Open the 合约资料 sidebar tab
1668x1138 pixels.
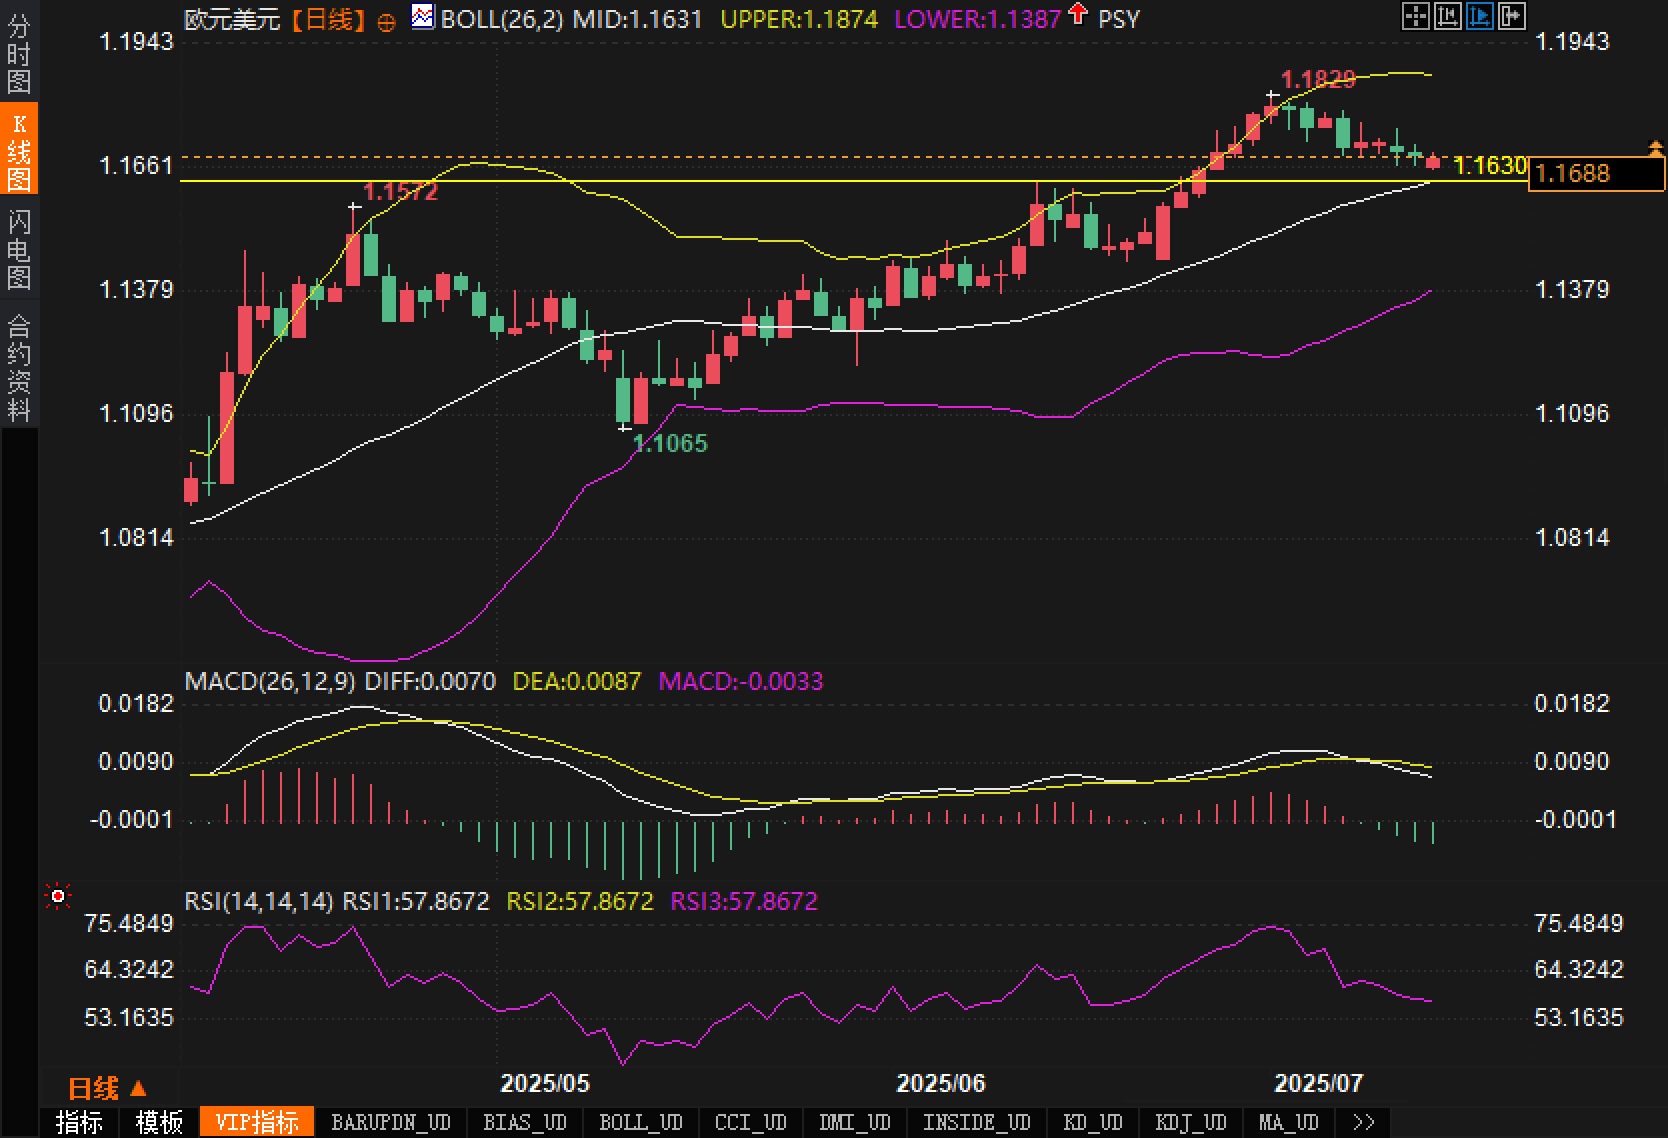19,367
